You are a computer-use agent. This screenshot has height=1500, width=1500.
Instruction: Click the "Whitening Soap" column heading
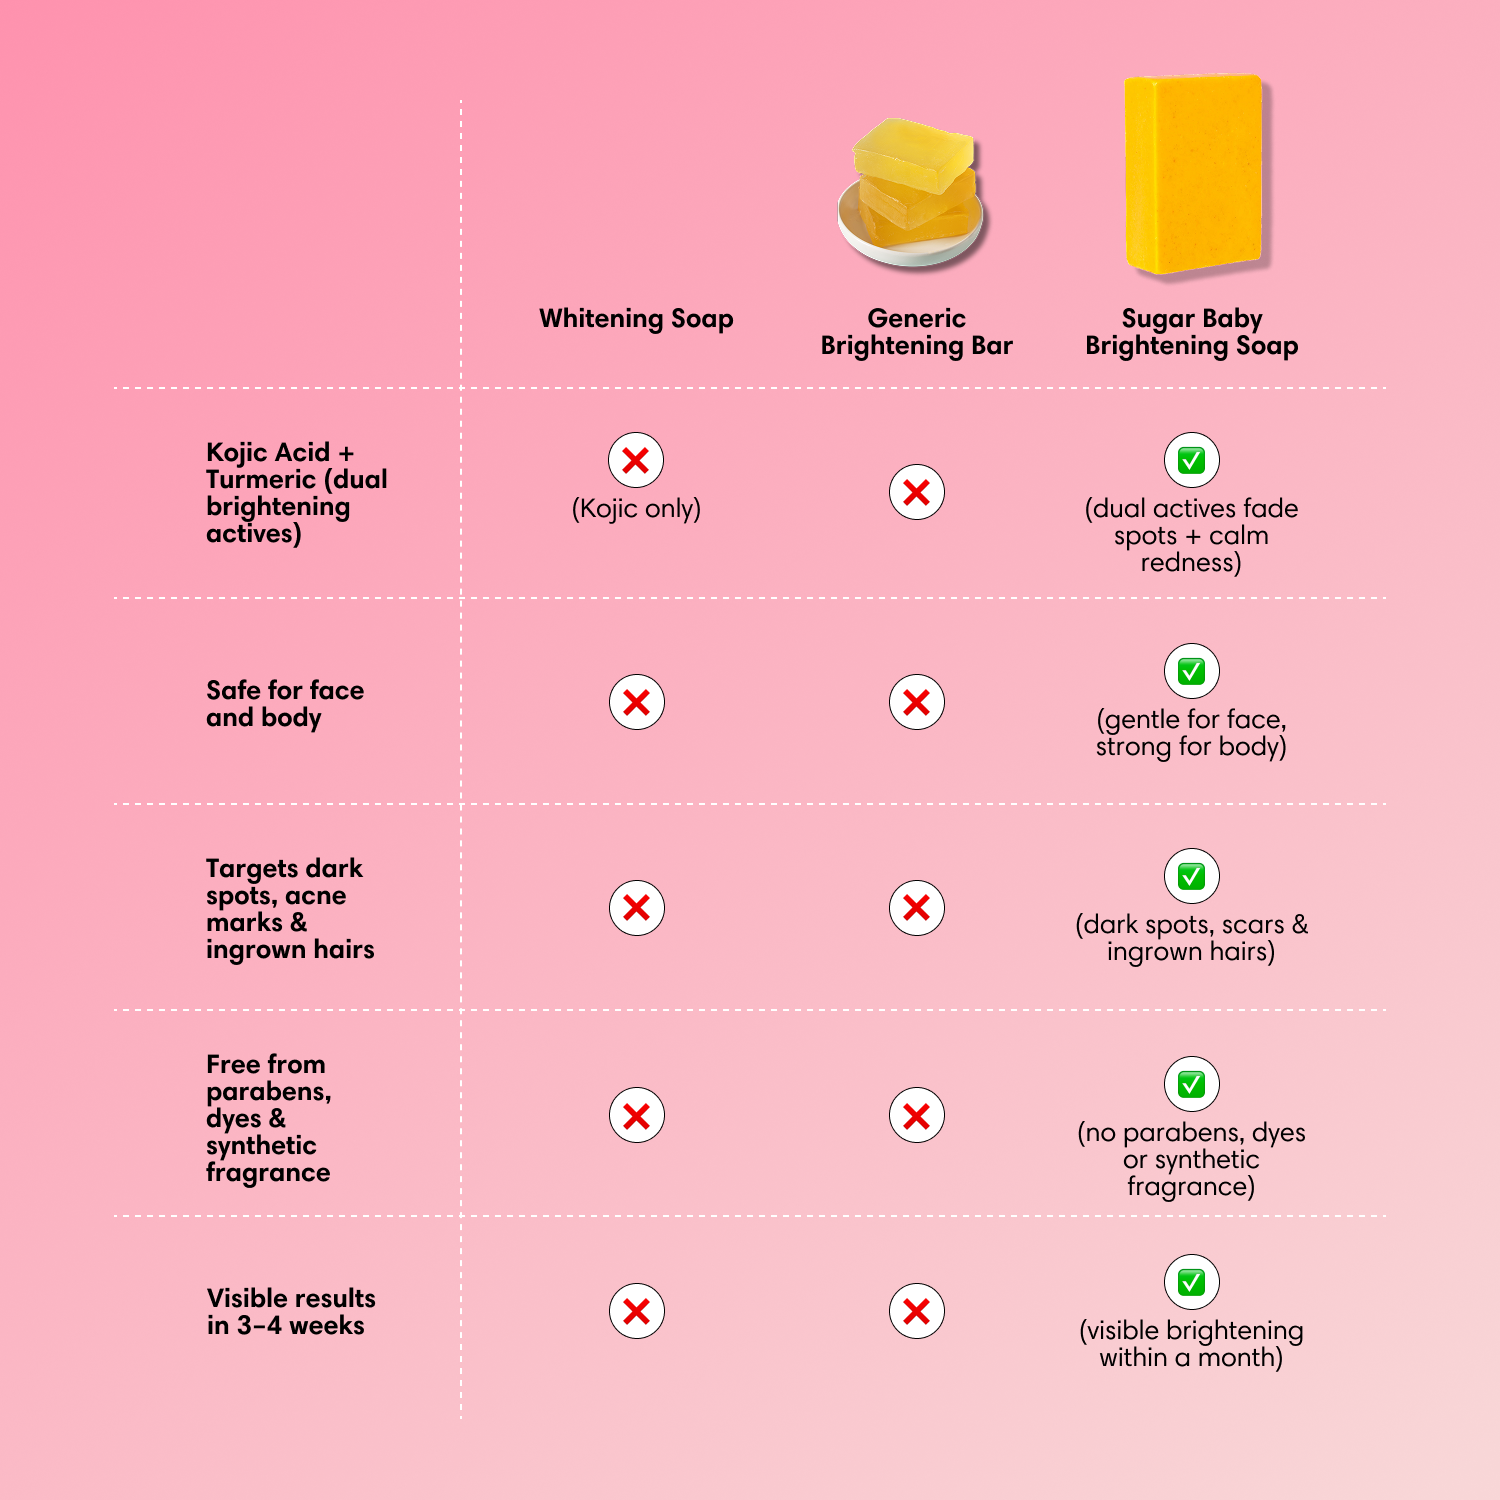point(636,319)
